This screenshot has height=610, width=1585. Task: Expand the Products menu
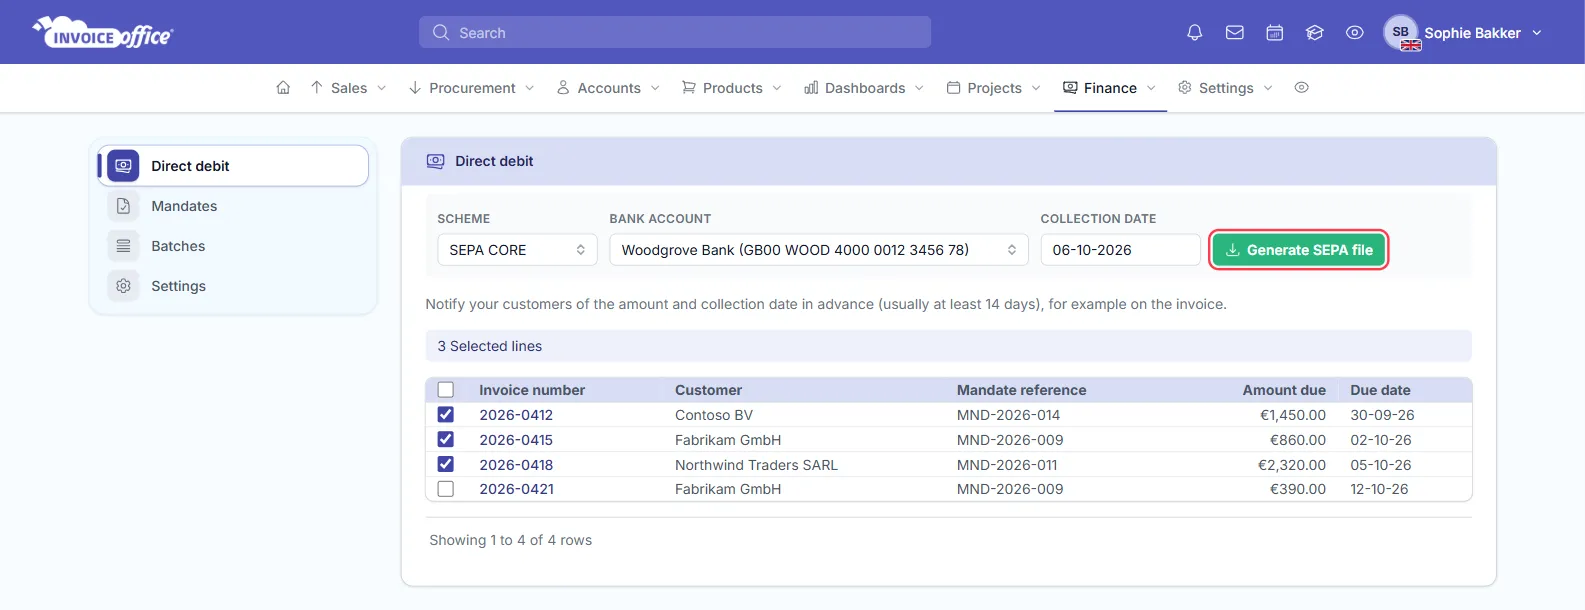pyautogui.click(x=732, y=88)
